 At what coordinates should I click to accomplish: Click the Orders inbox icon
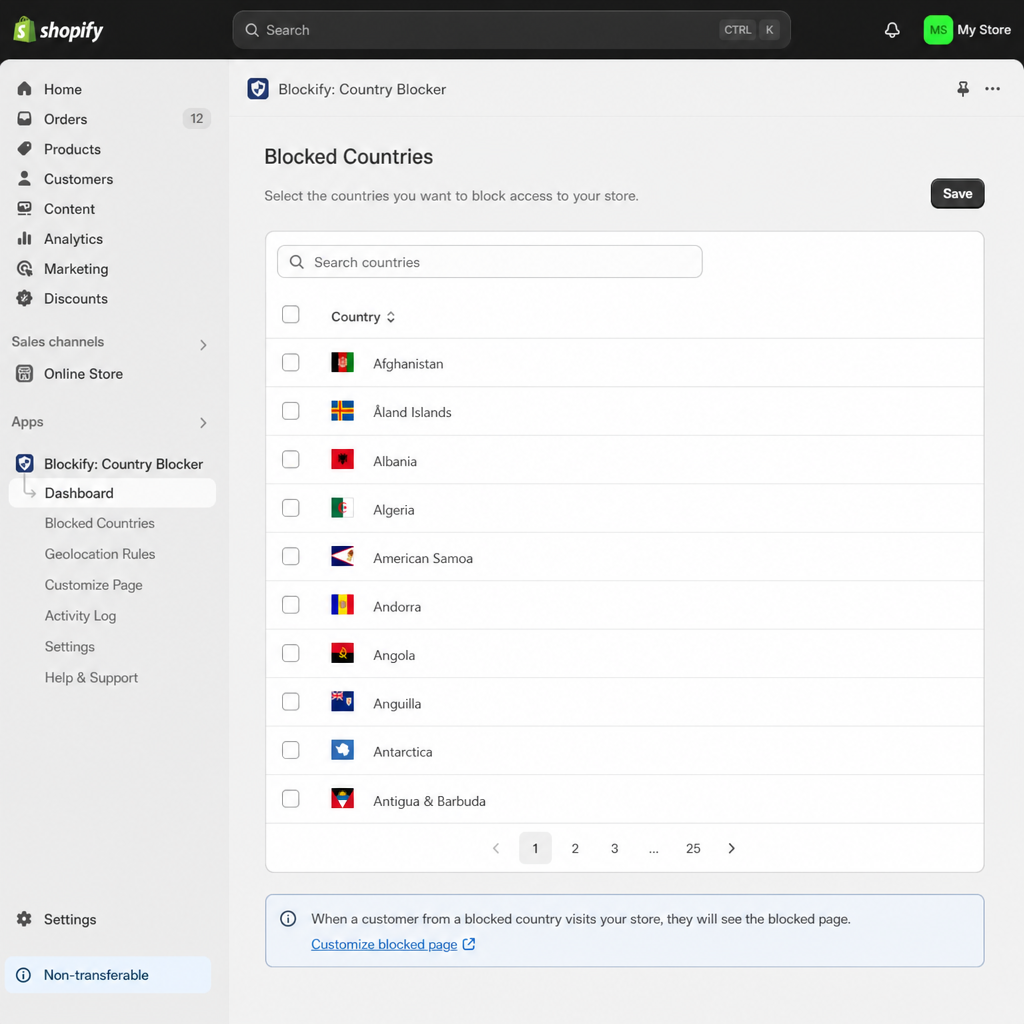click(25, 119)
